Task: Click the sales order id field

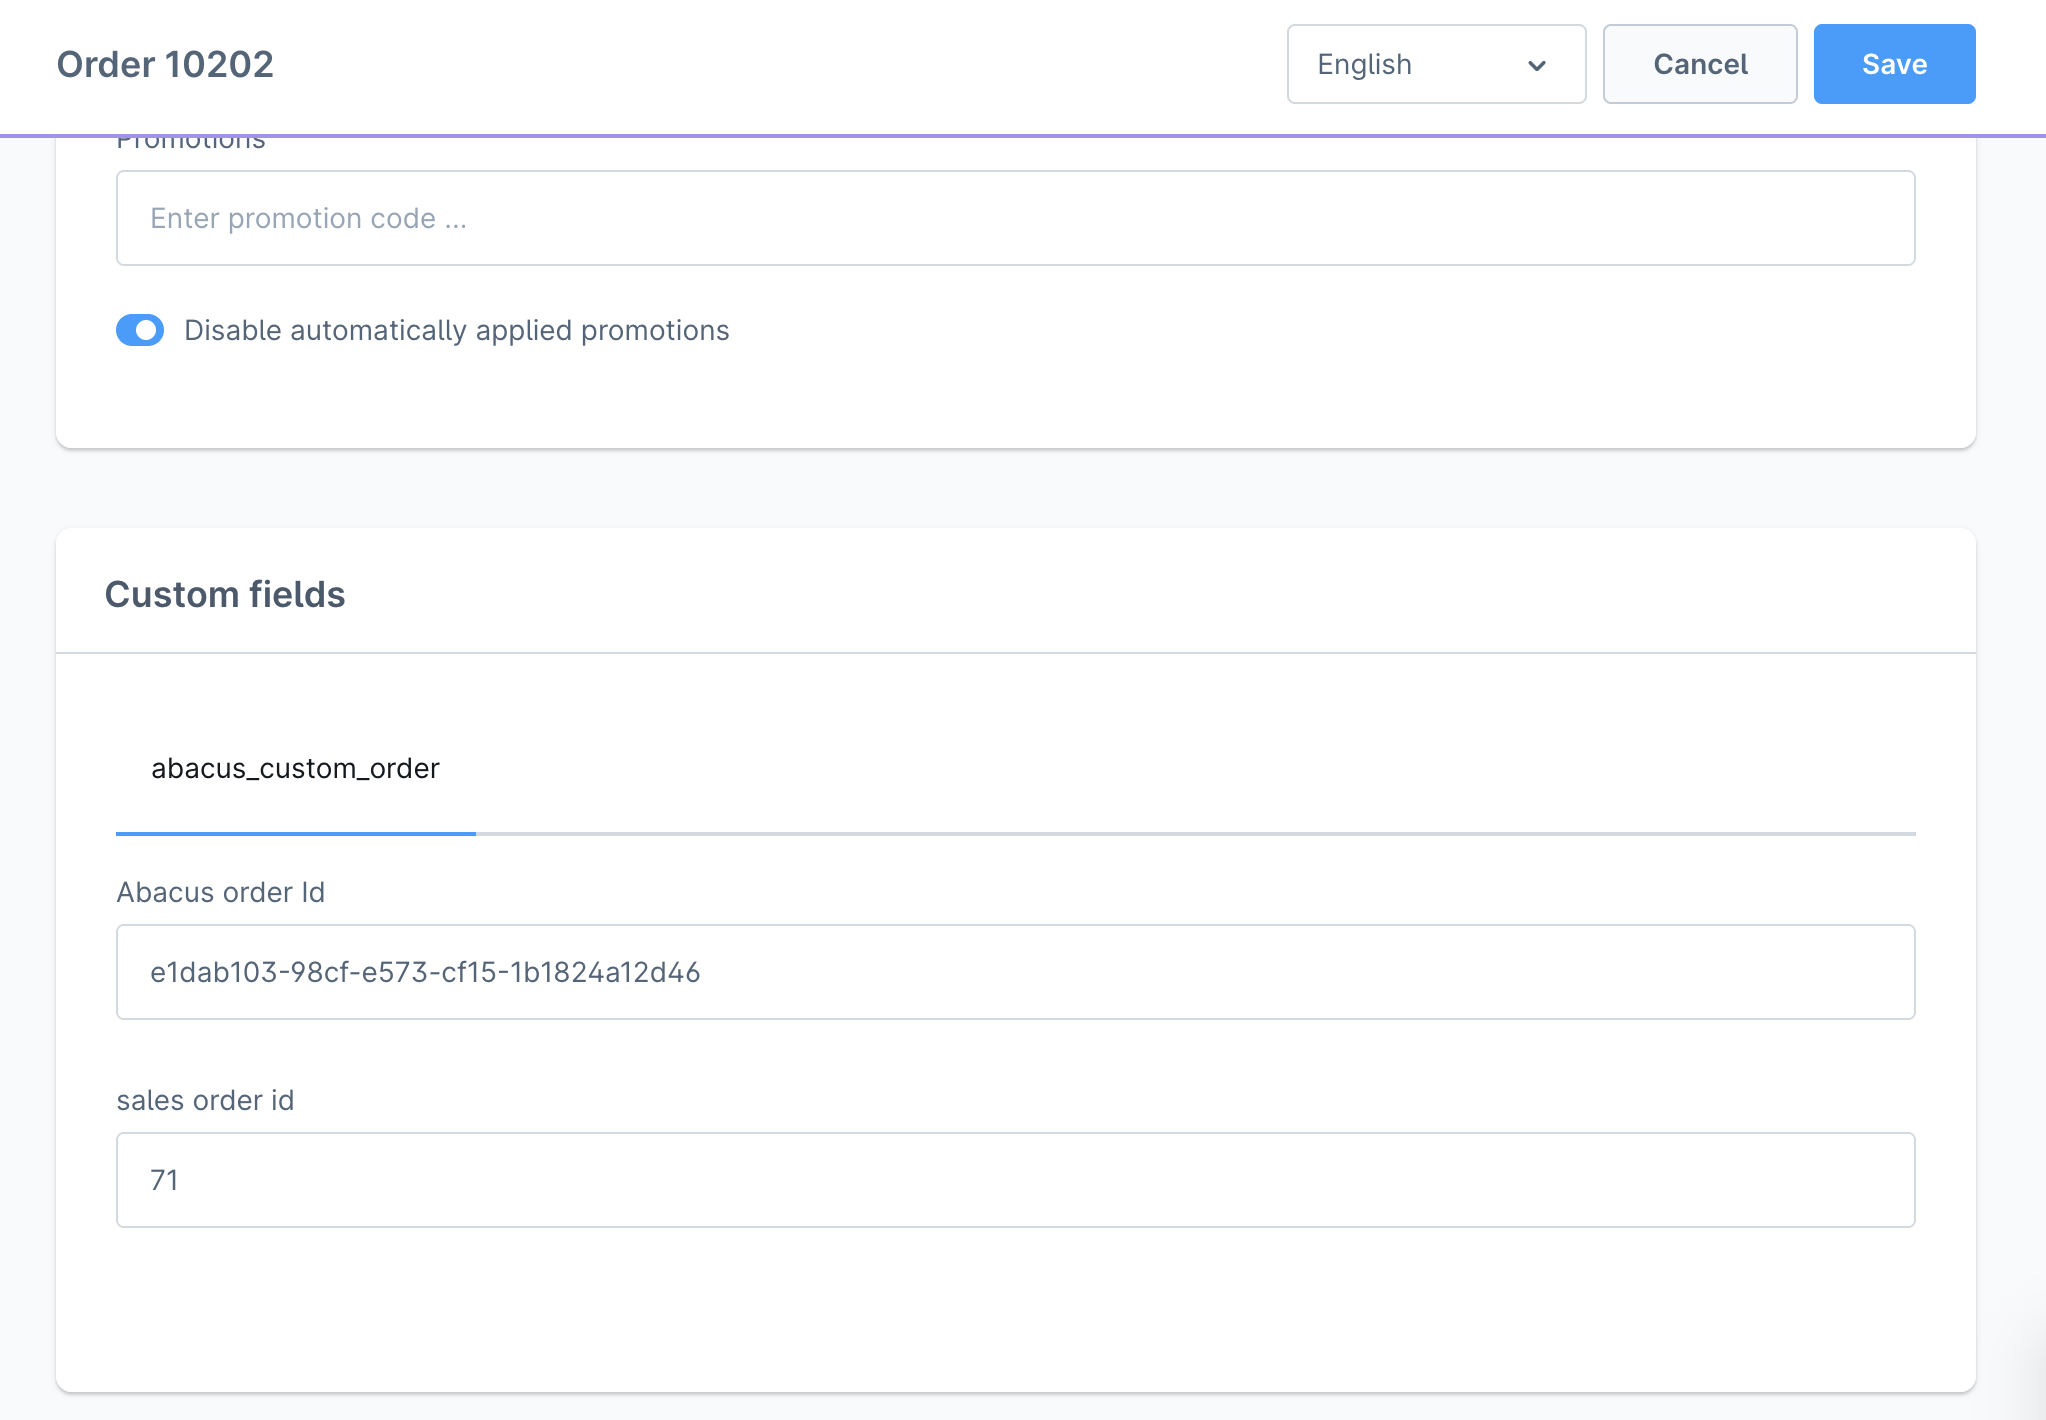Action: (1015, 1180)
